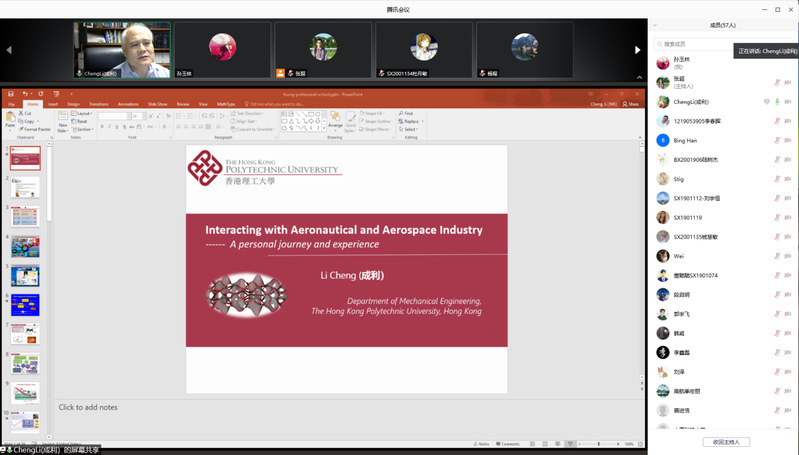The image size is (799, 455).
Task: Click the Paste icon in Clipboard group
Action: (x=10, y=118)
